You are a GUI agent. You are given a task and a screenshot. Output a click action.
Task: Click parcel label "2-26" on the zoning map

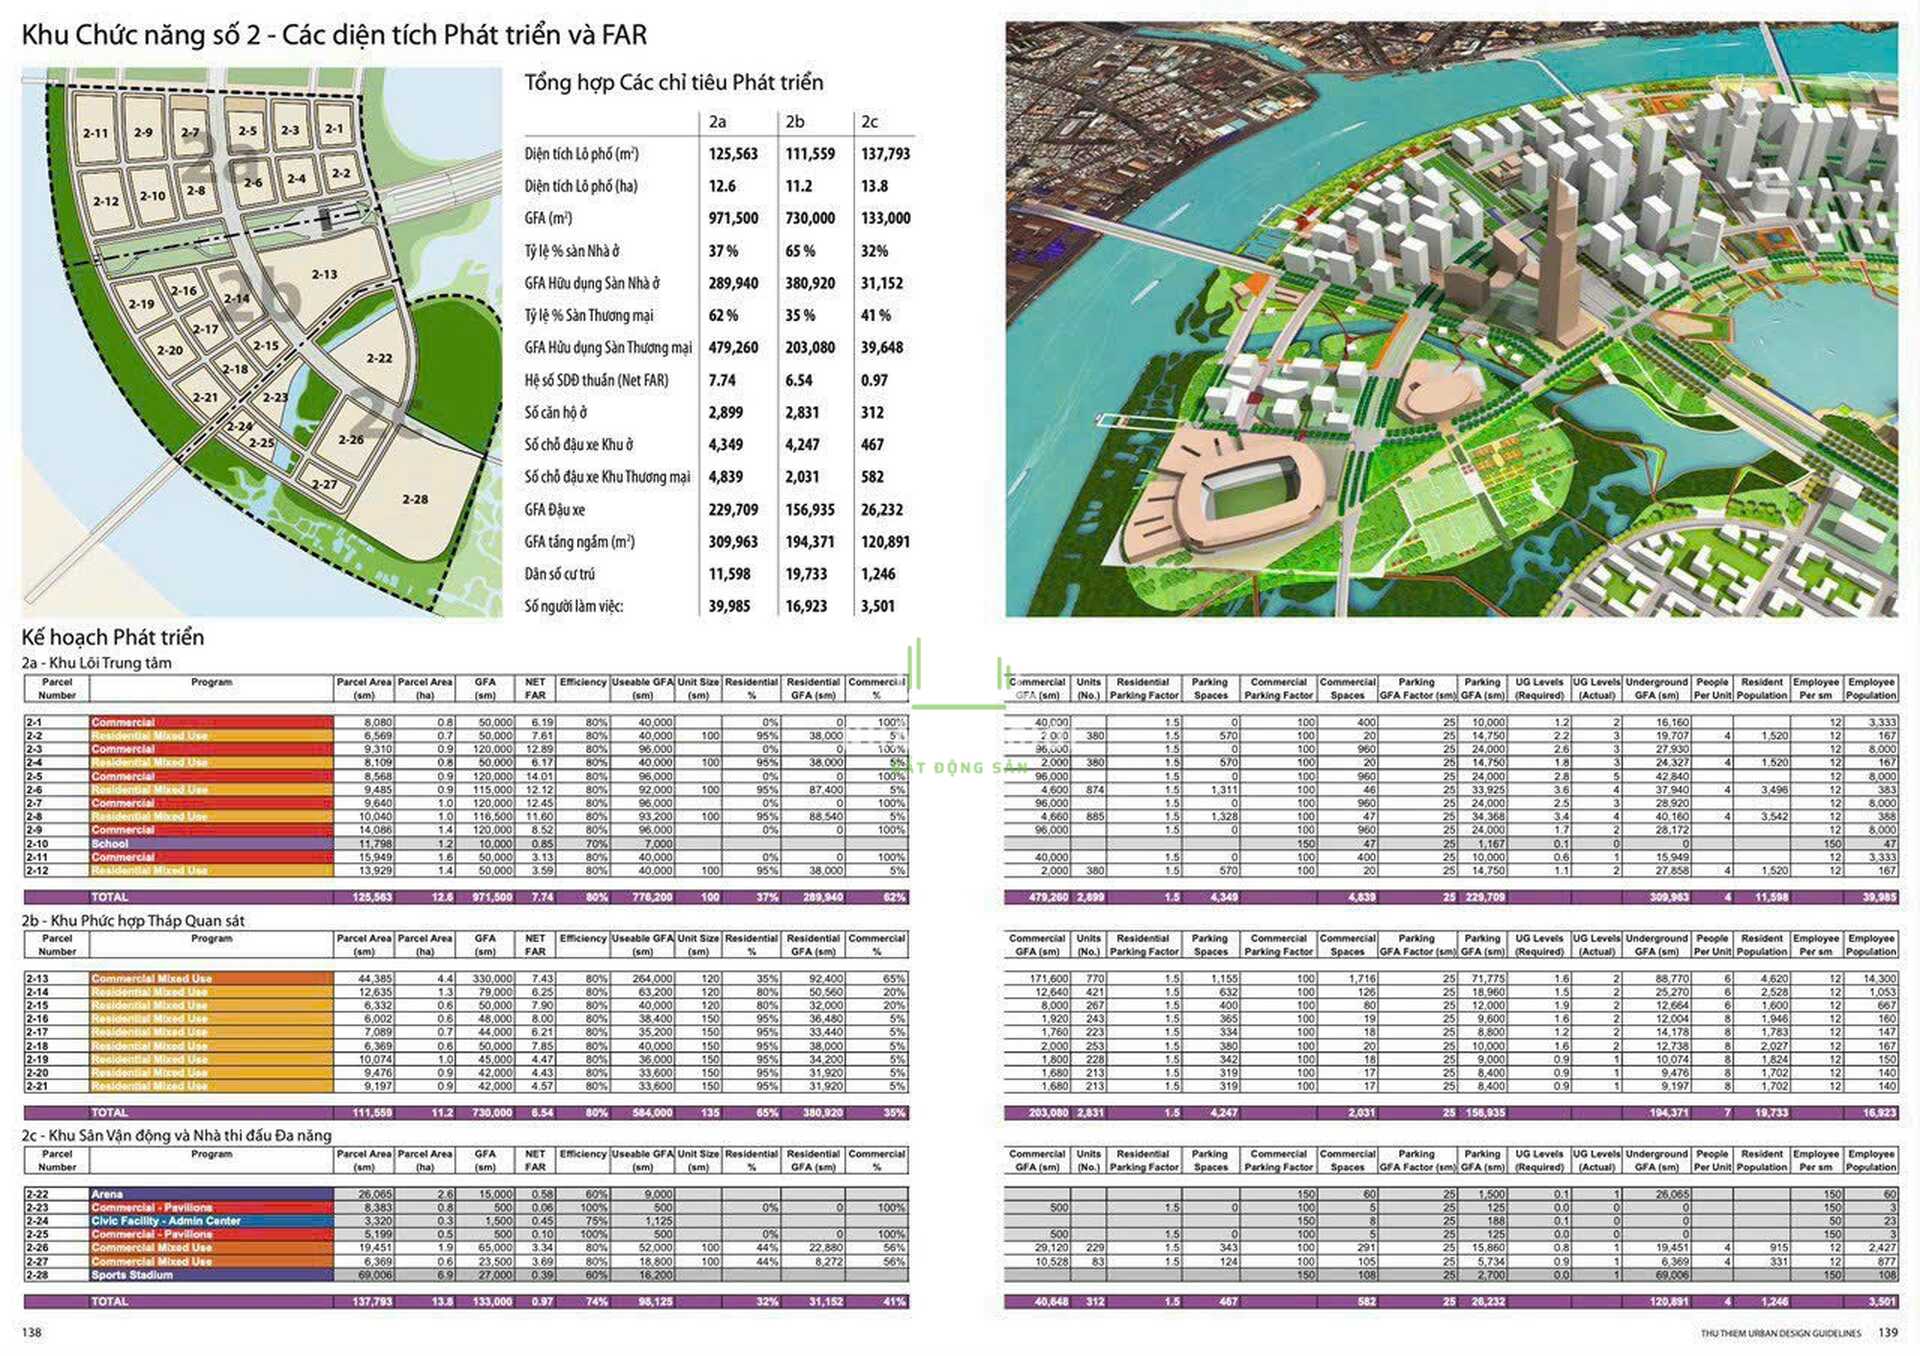(351, 440)
